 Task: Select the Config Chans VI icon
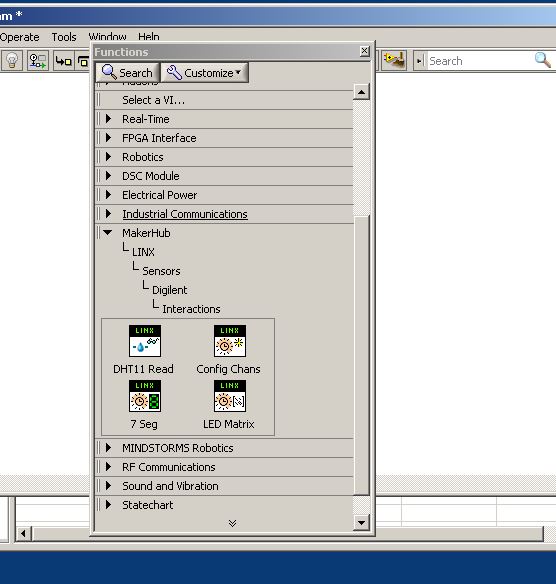point(230,341)
